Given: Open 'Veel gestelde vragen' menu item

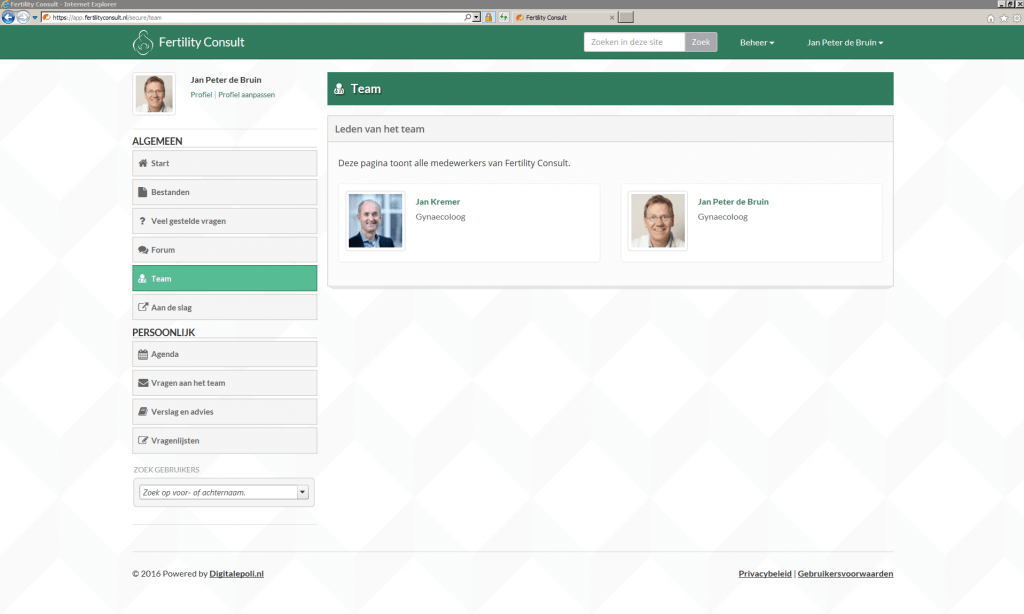Looking at the screenshot, I should [225, 221].
